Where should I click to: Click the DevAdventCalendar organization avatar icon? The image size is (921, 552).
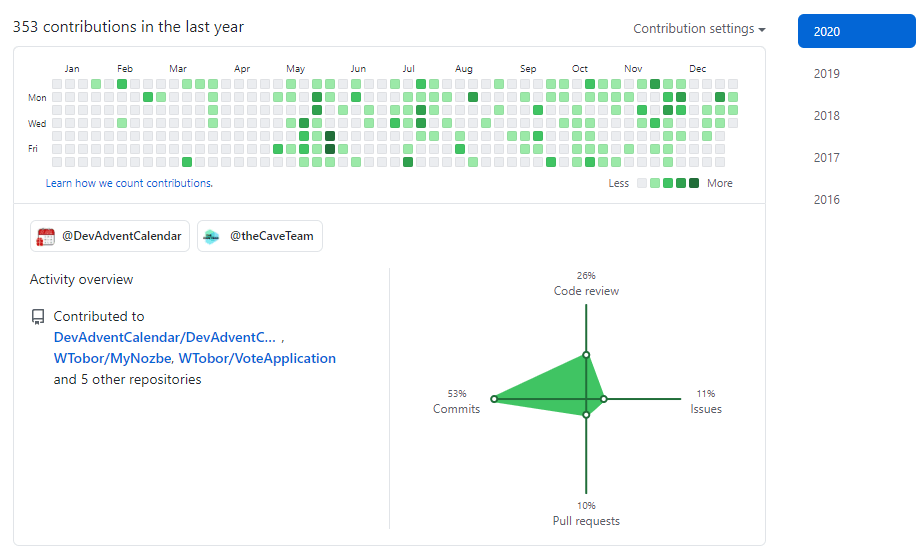[46, 237]
